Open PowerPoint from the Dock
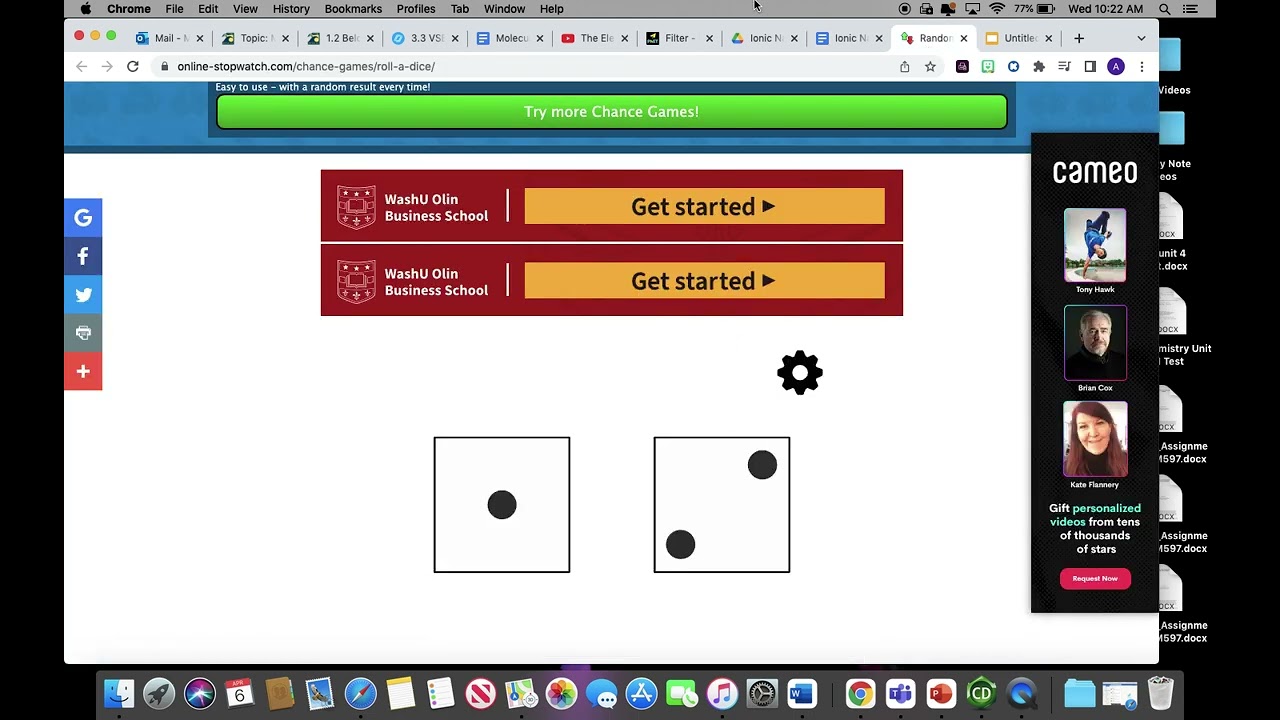 click(940, 693)
